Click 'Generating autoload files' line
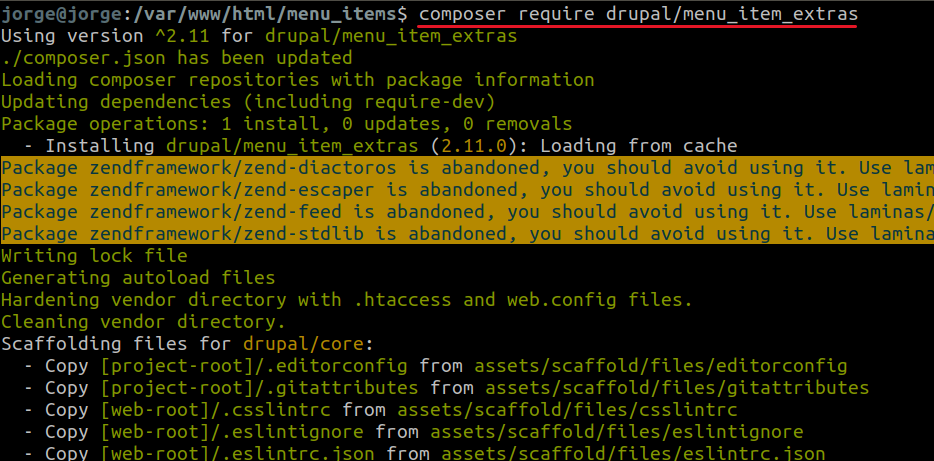 coord(138,278)
